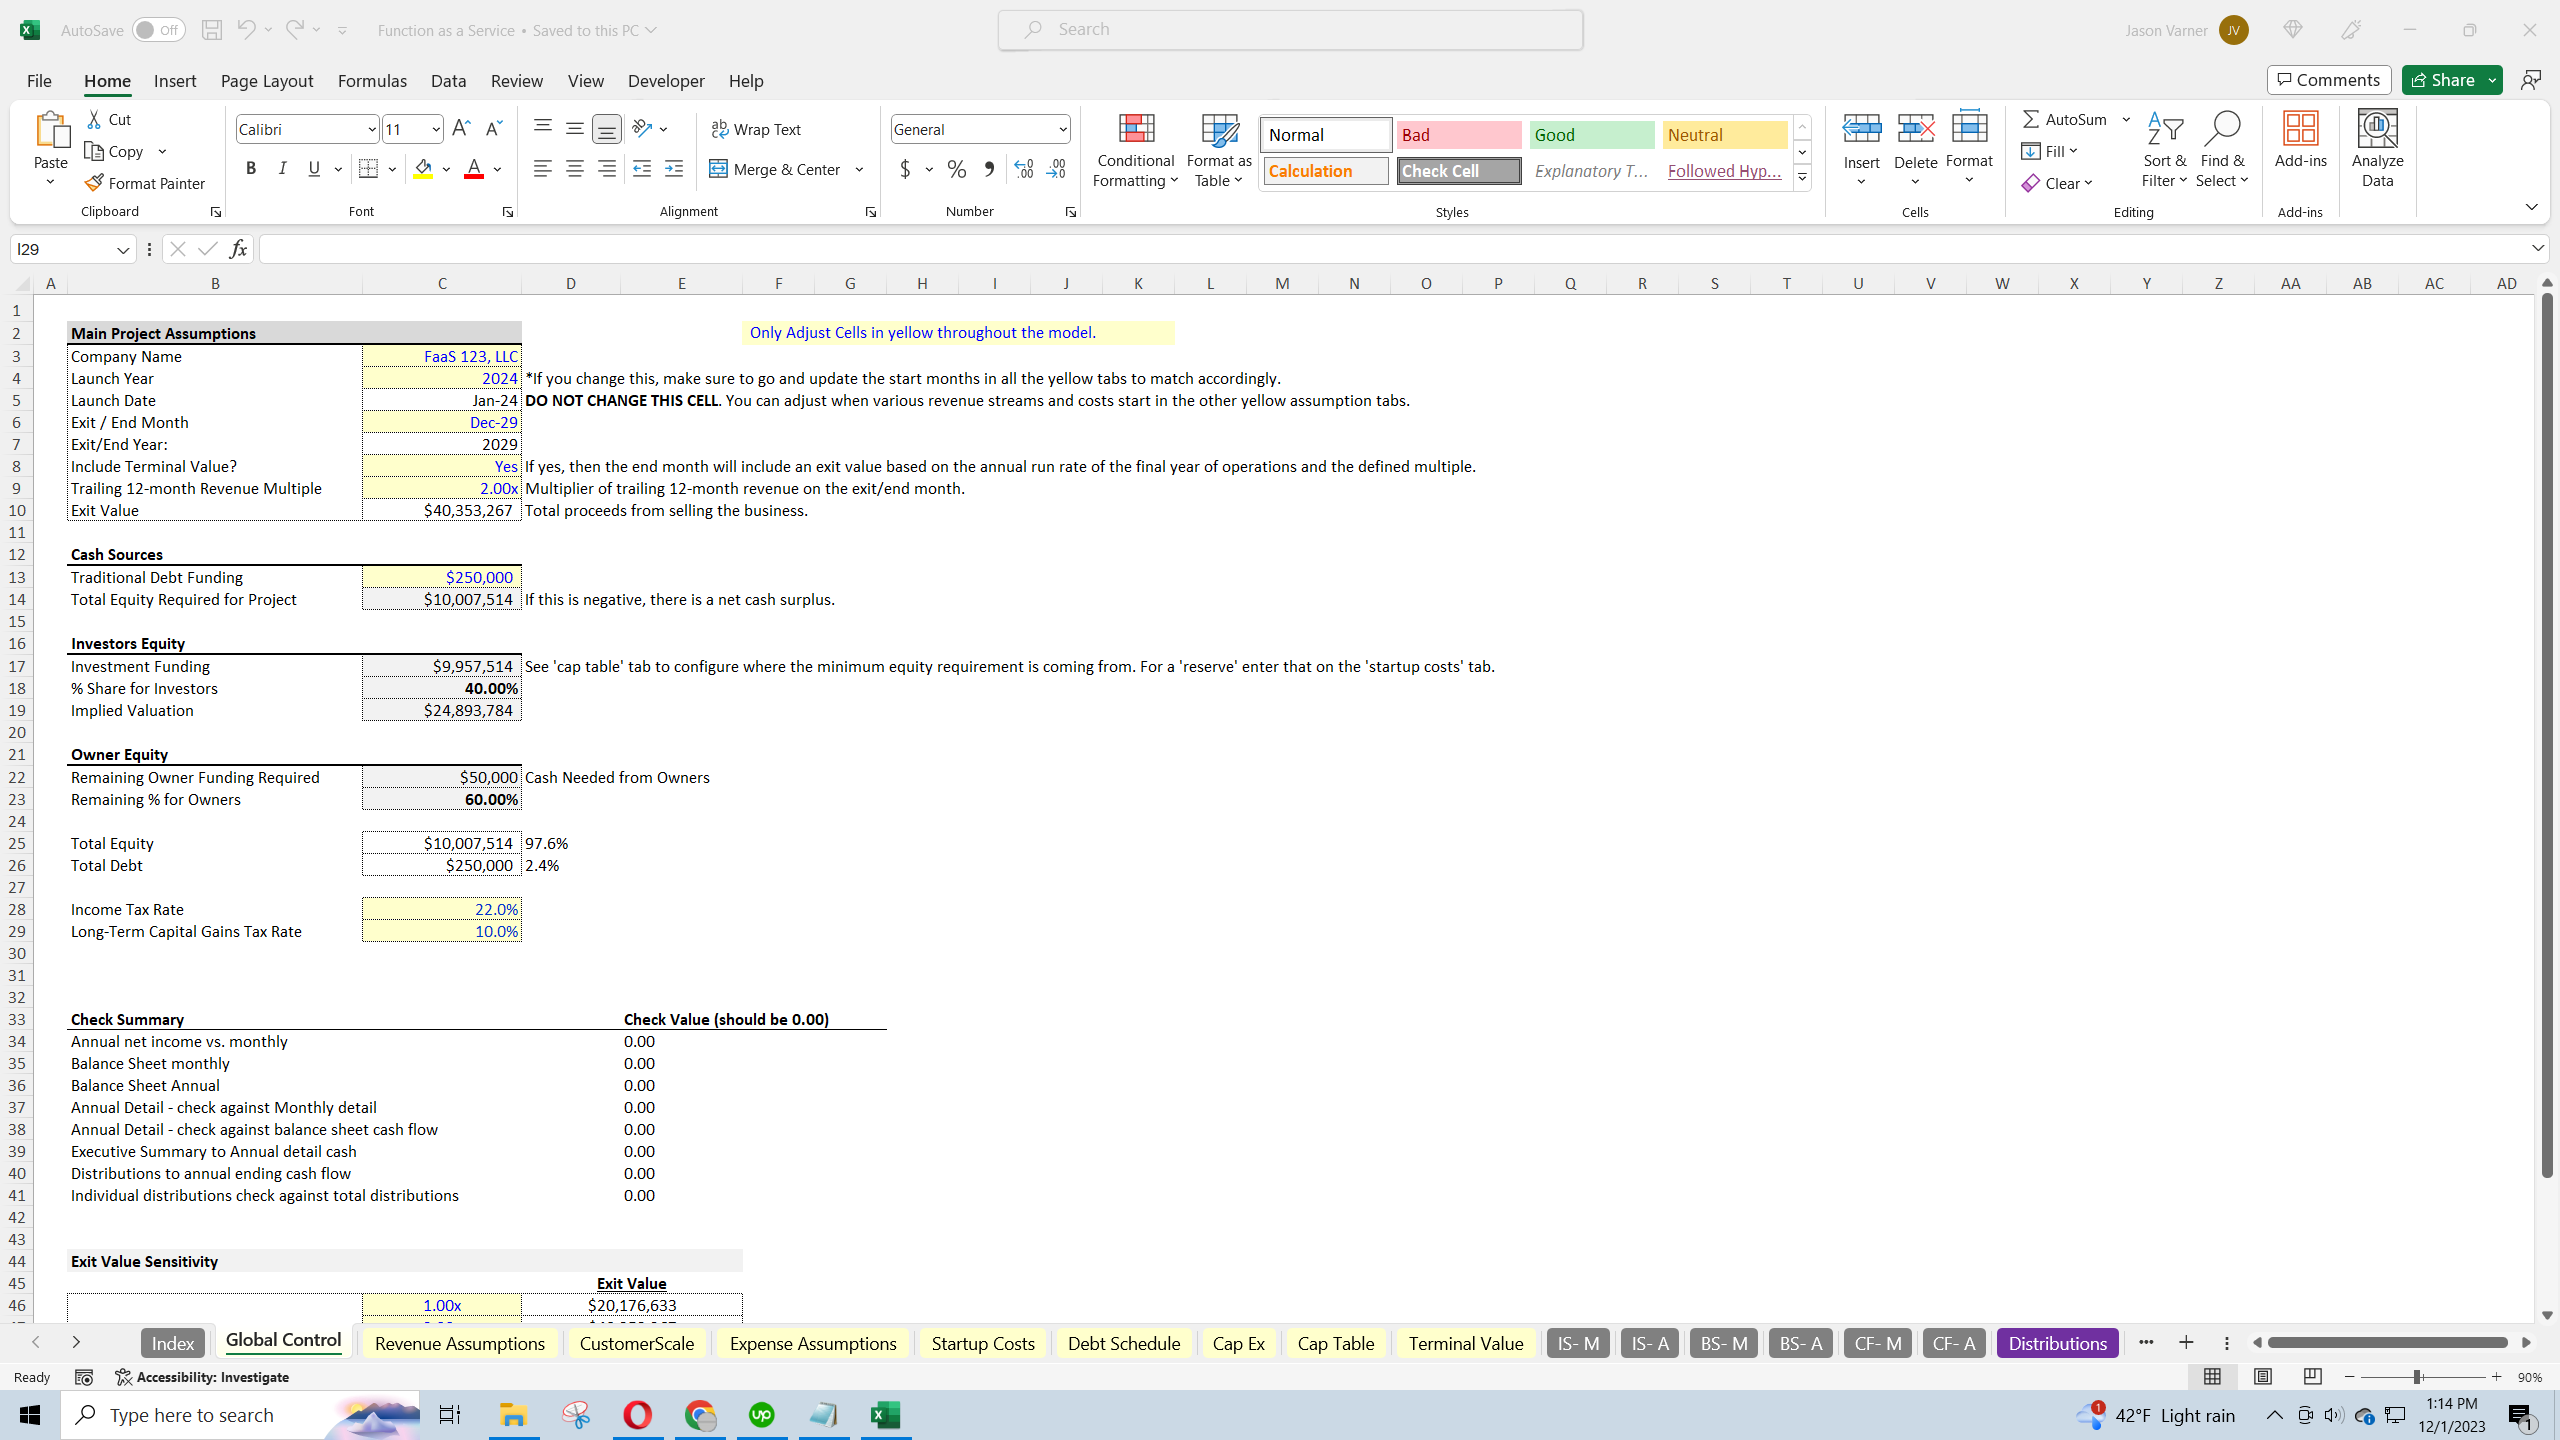
Task: Open the Formulas ribbon tab
Action: [372, 81]
